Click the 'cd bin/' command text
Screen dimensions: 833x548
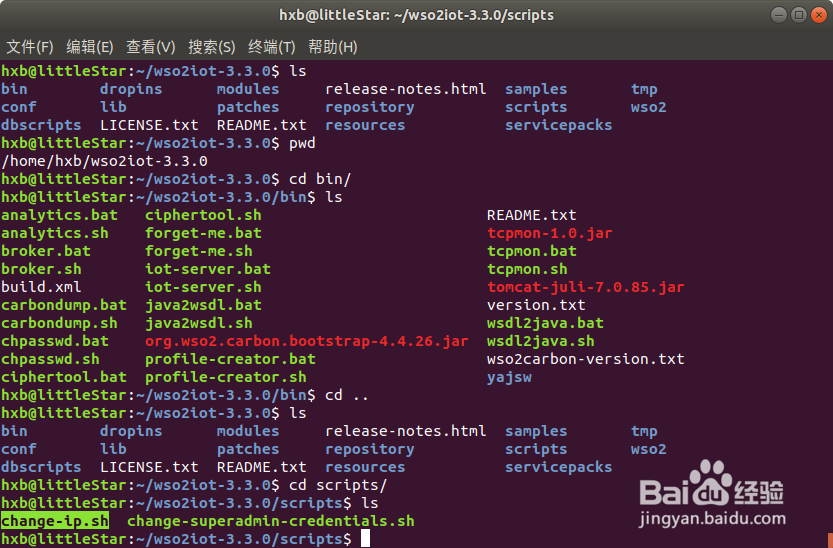pos(320,179)
